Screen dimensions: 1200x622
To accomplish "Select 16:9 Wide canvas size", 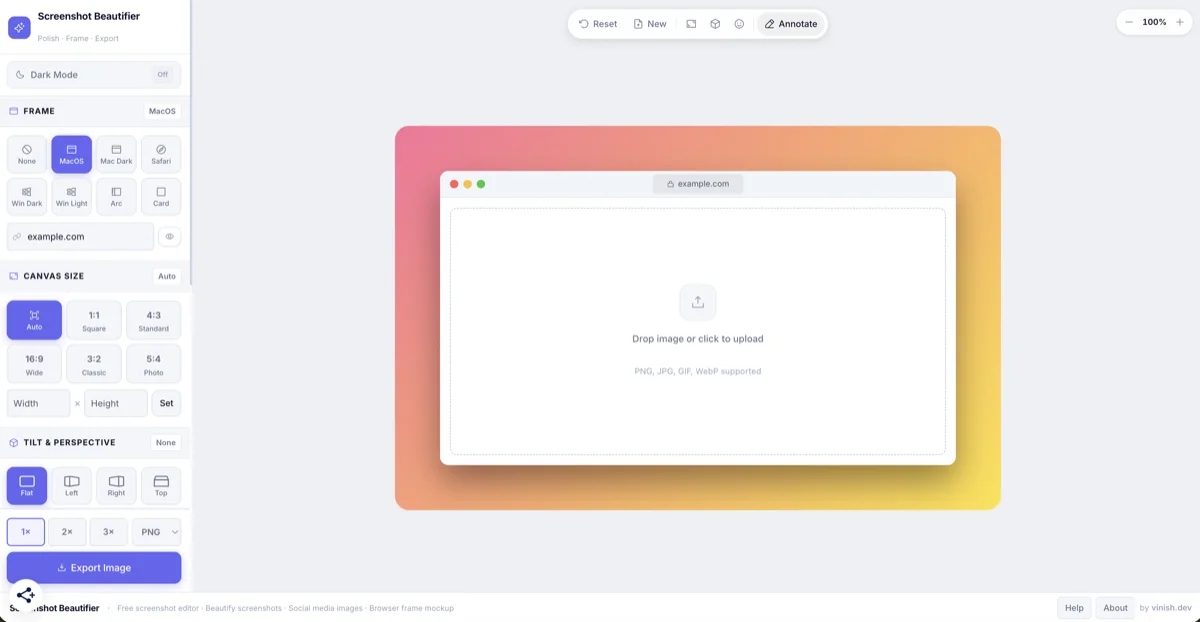I will pos(34,364).
